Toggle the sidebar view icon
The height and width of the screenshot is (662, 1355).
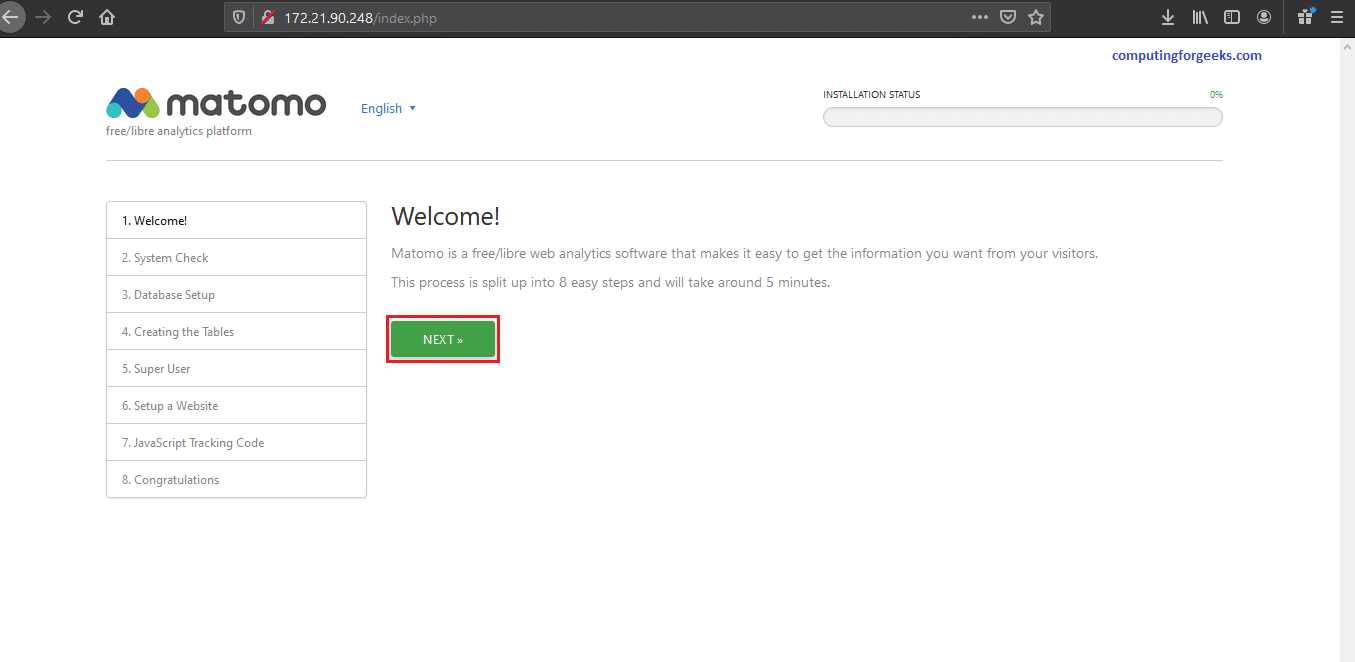tap(1232, 17)
